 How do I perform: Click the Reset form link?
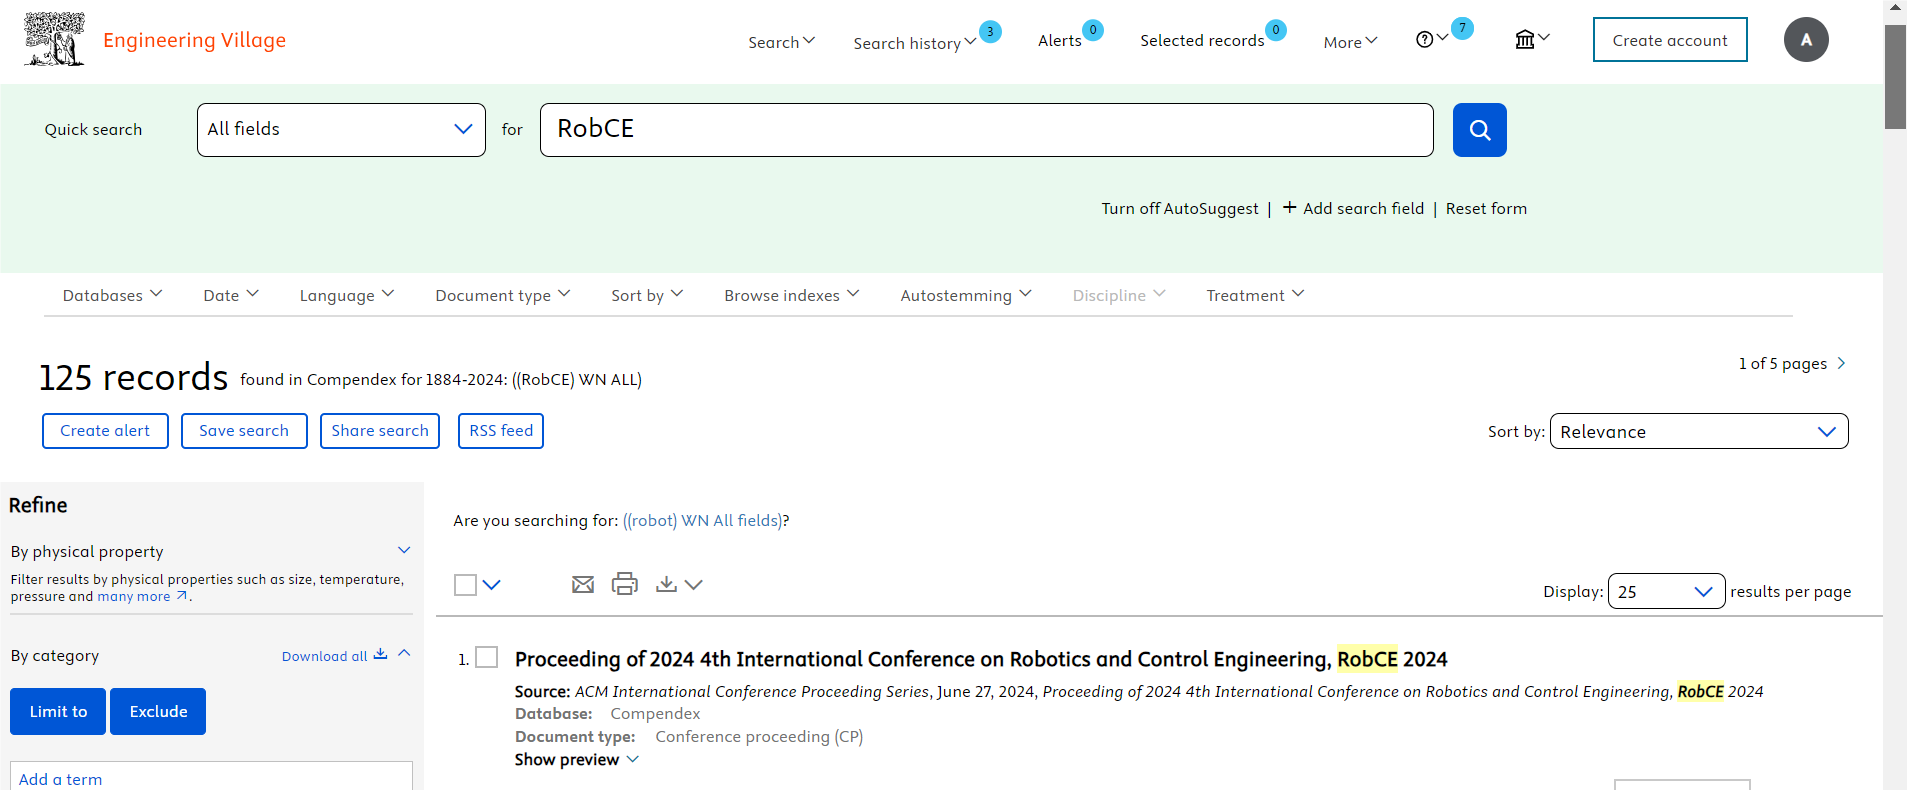coord(1486,208)
